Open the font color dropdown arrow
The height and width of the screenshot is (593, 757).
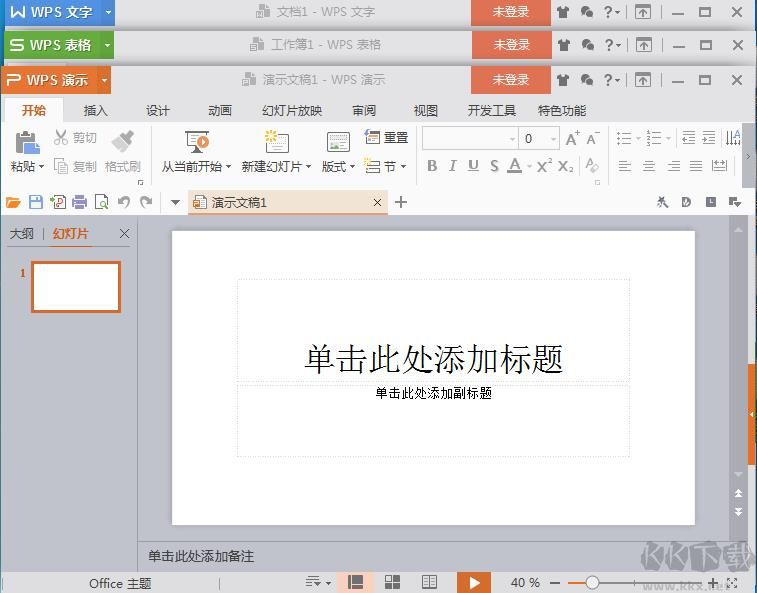(529, 167)
